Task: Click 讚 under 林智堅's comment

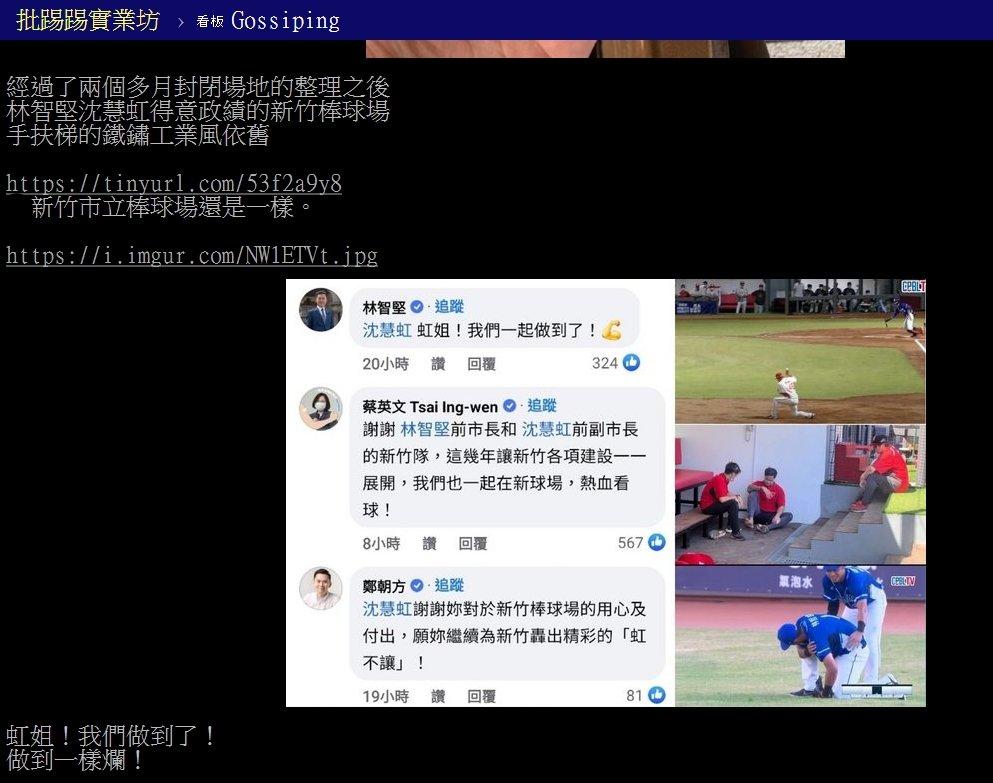Action: 438,364
